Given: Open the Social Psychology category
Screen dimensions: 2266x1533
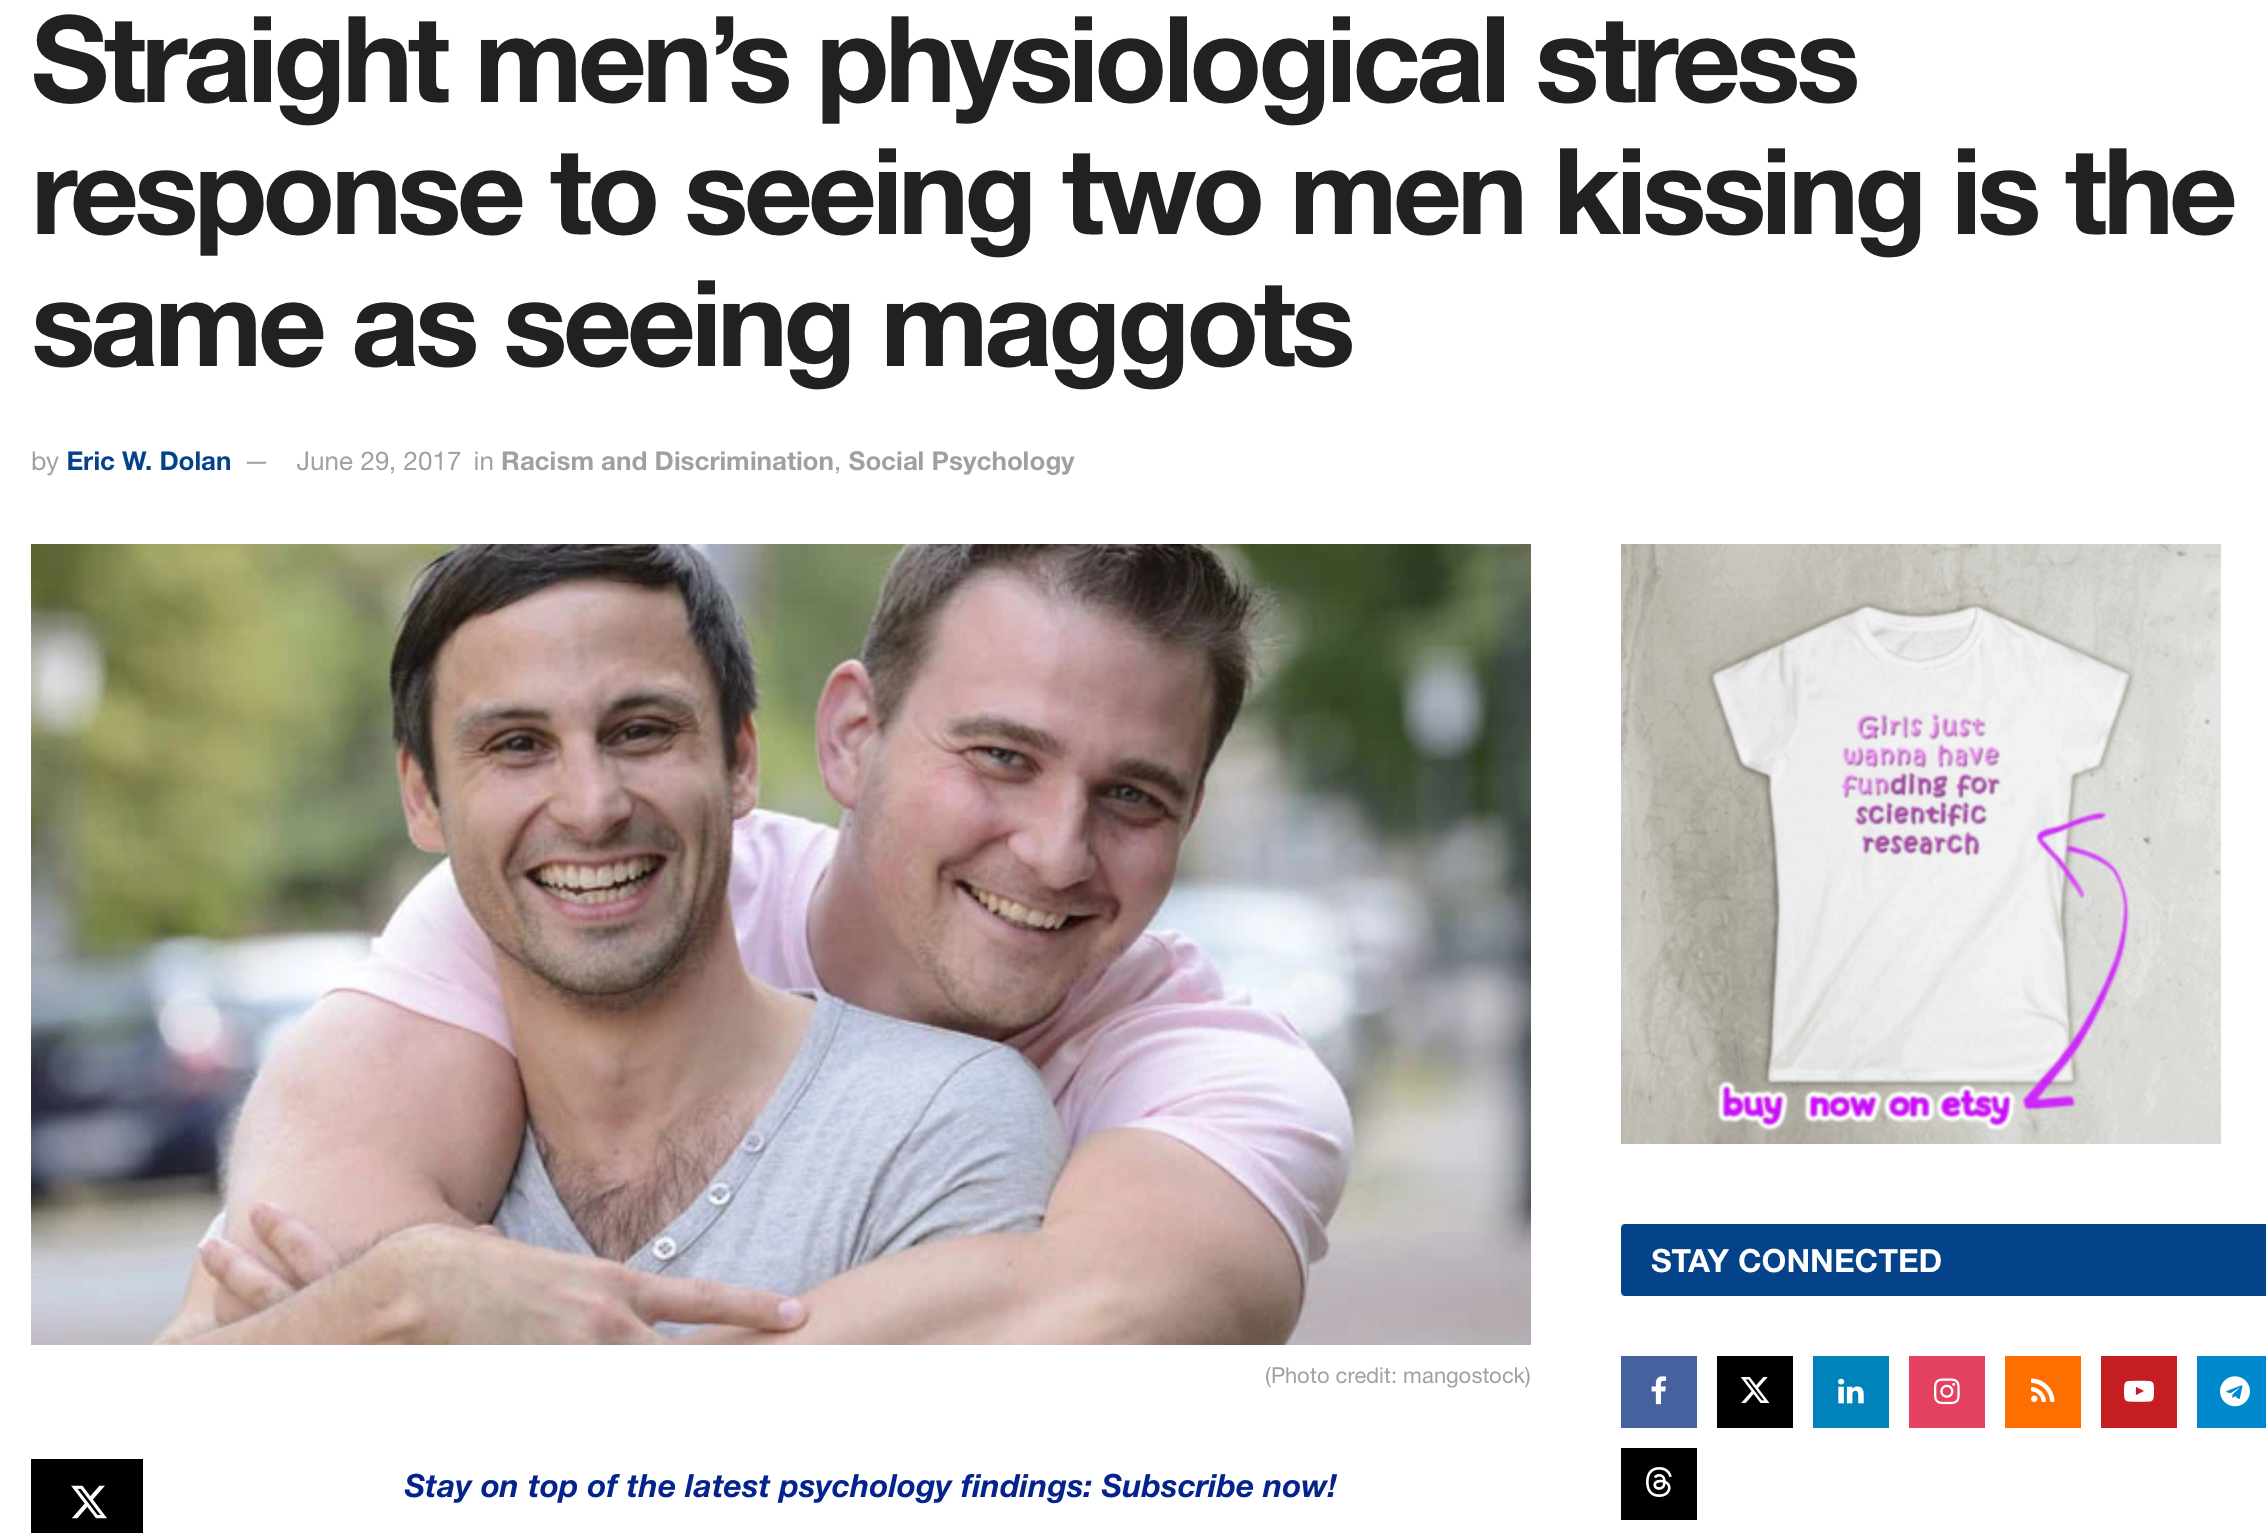Looking at the screenshot, I should point(961,461).
